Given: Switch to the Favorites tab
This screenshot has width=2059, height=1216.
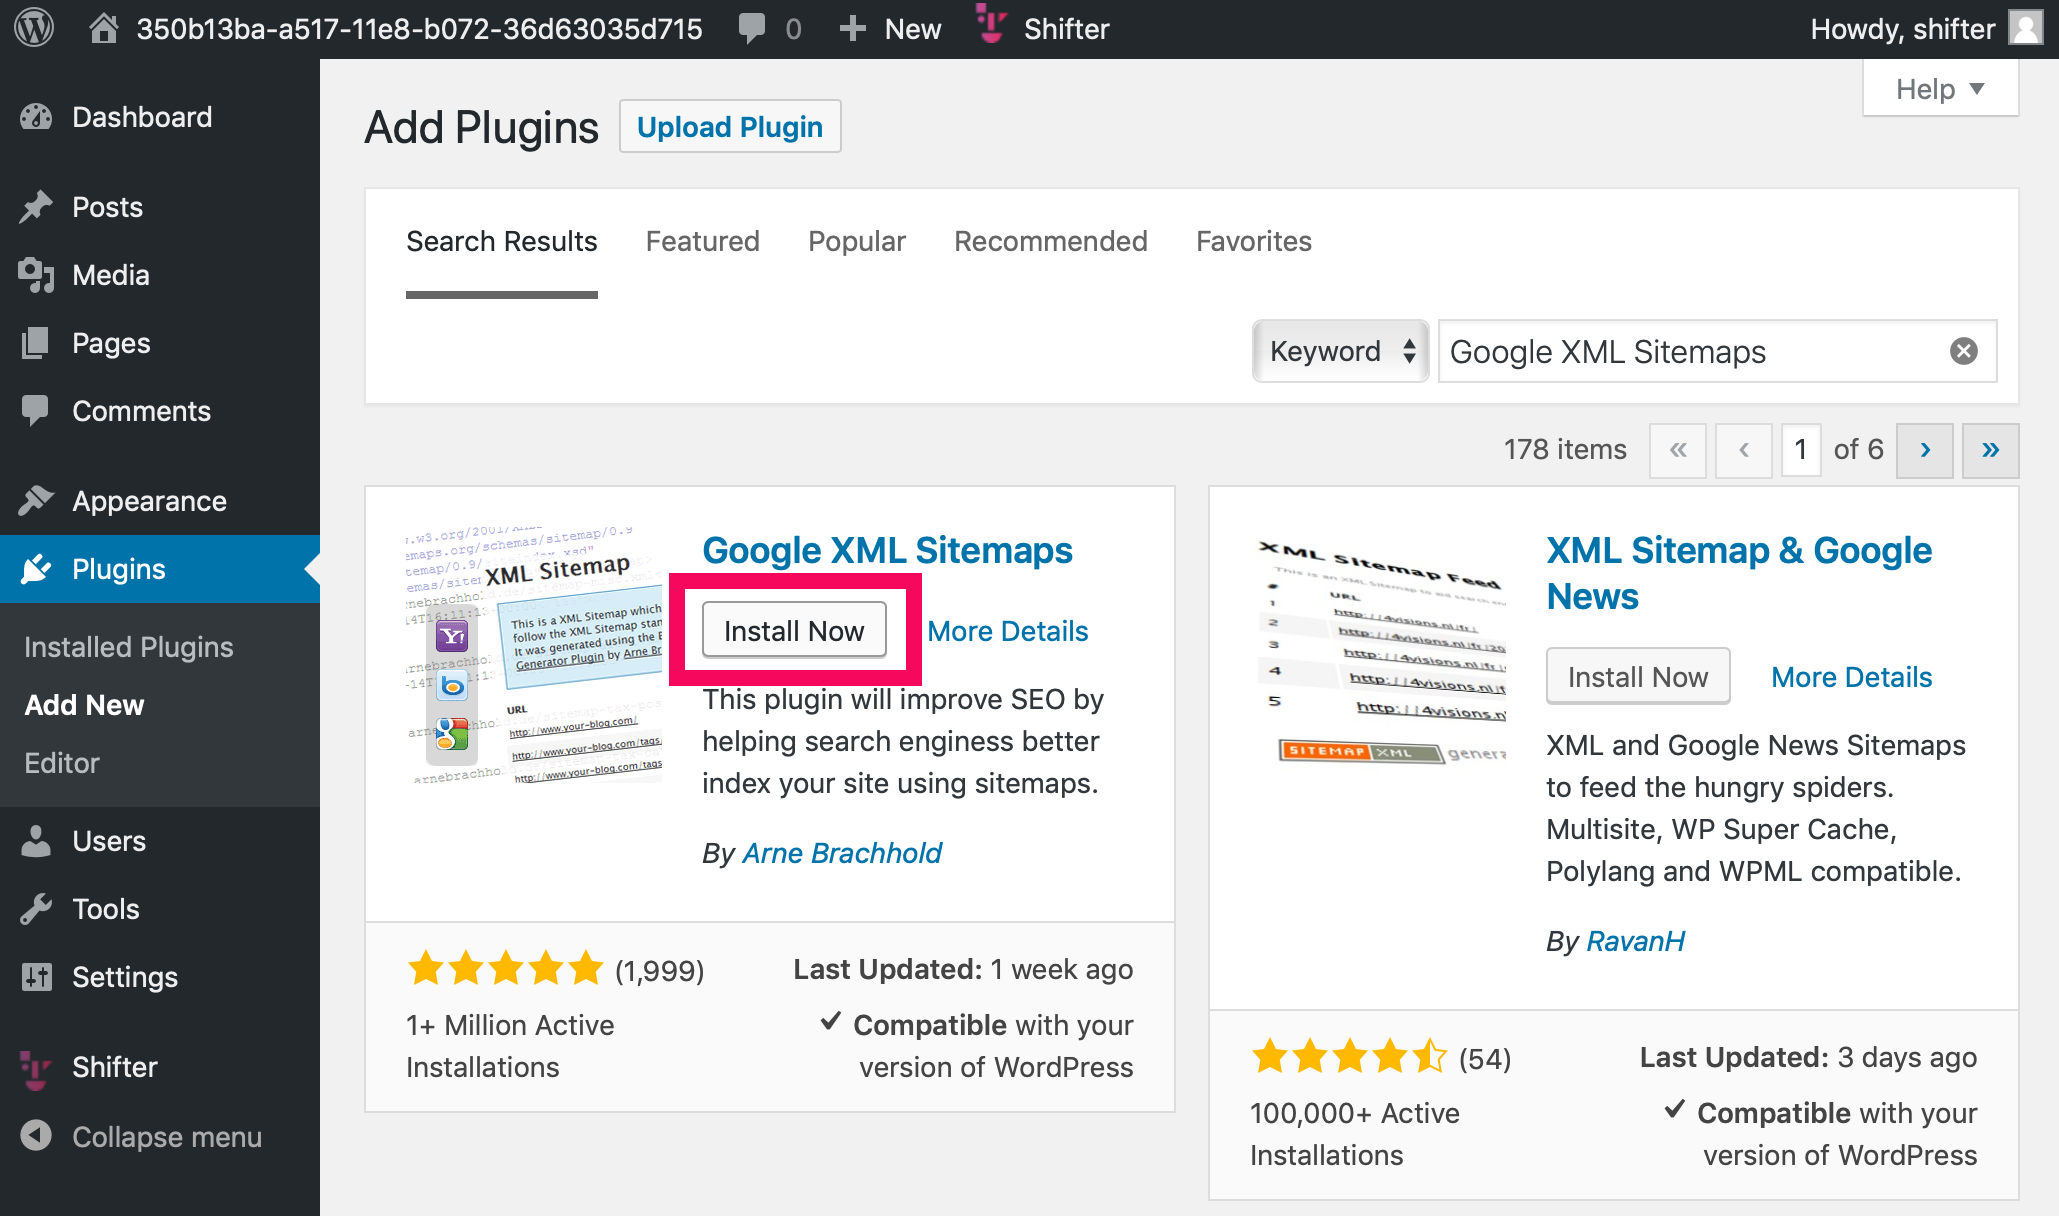Looking at the screenshot, I should (1254, 242).
